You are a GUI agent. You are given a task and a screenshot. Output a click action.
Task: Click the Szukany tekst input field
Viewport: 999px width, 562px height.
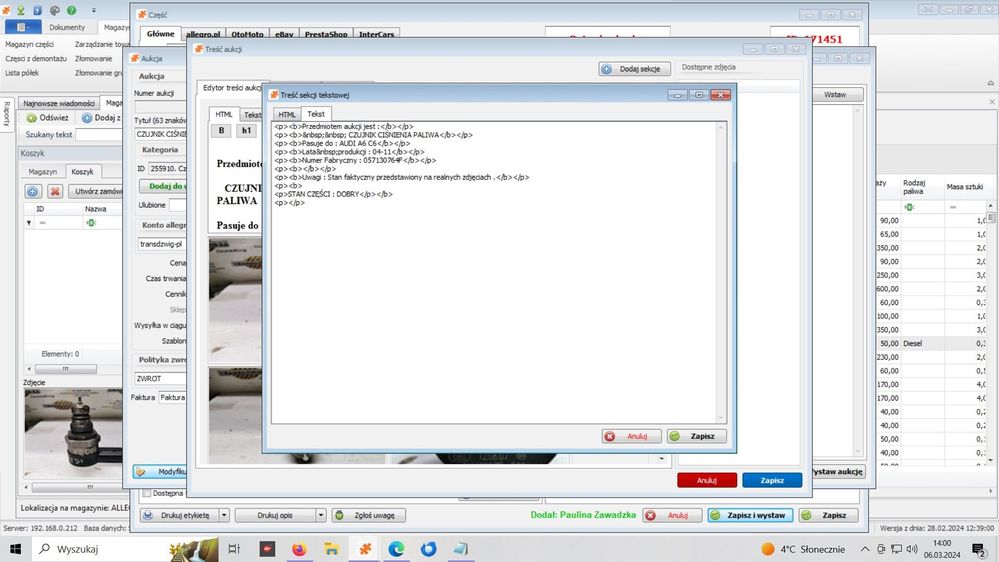99,134
